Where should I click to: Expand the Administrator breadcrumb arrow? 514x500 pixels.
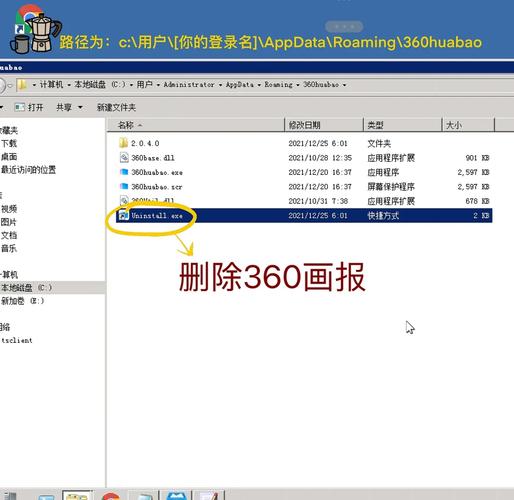220,85
